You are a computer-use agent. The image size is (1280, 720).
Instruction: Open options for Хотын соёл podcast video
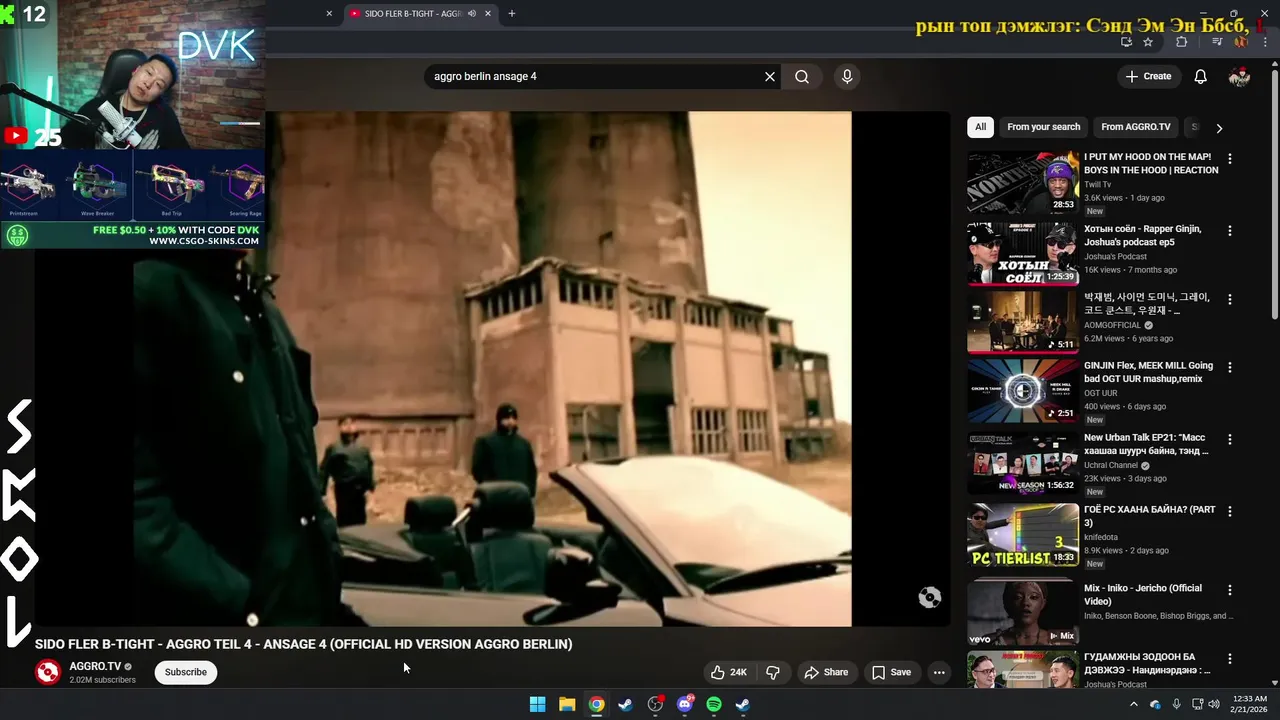(1230, 230)
